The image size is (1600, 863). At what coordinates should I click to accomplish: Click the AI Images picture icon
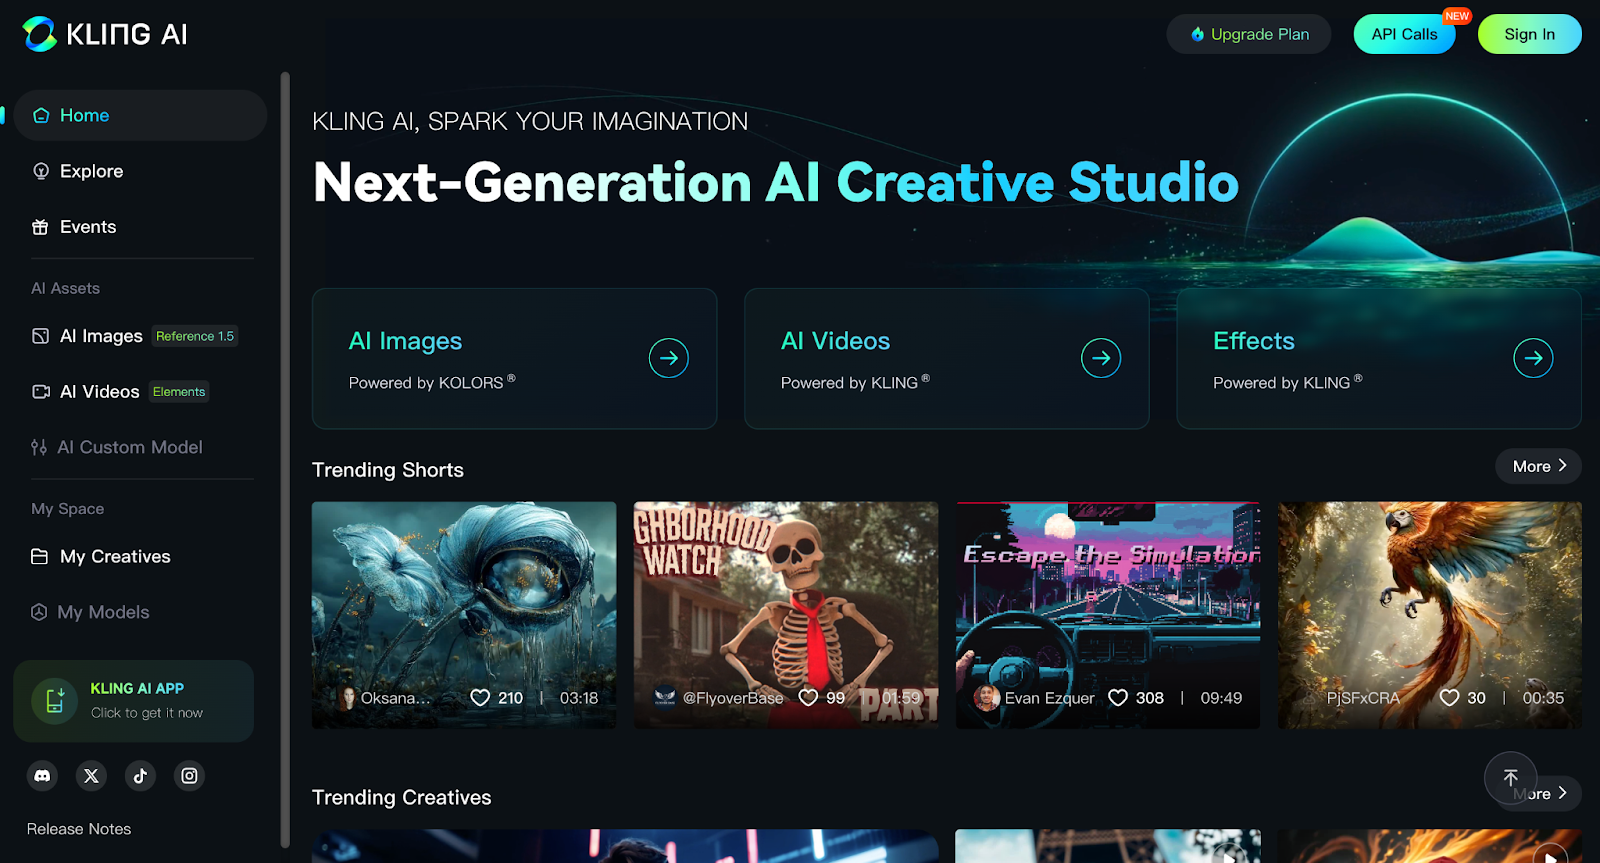pos(40,336)
